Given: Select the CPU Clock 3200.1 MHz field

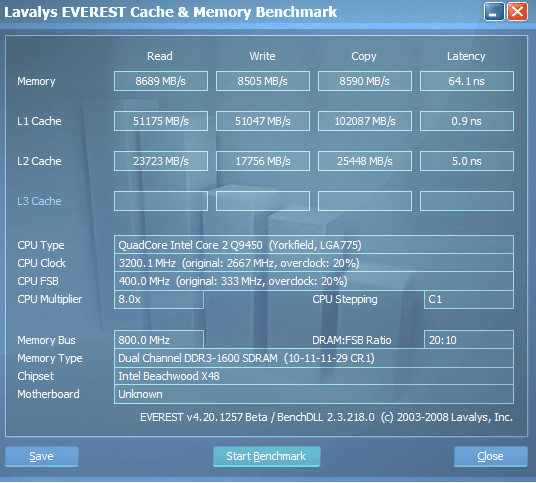Looking at the screenshot, I should (313, 263).
